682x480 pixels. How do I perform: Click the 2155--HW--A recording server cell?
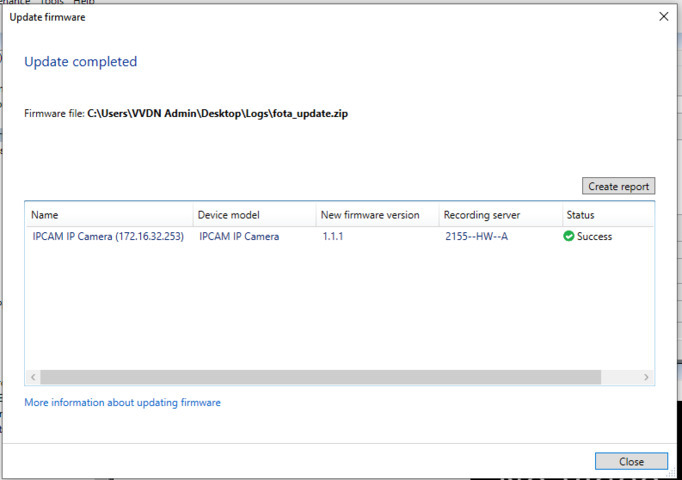tap(476, 237)
